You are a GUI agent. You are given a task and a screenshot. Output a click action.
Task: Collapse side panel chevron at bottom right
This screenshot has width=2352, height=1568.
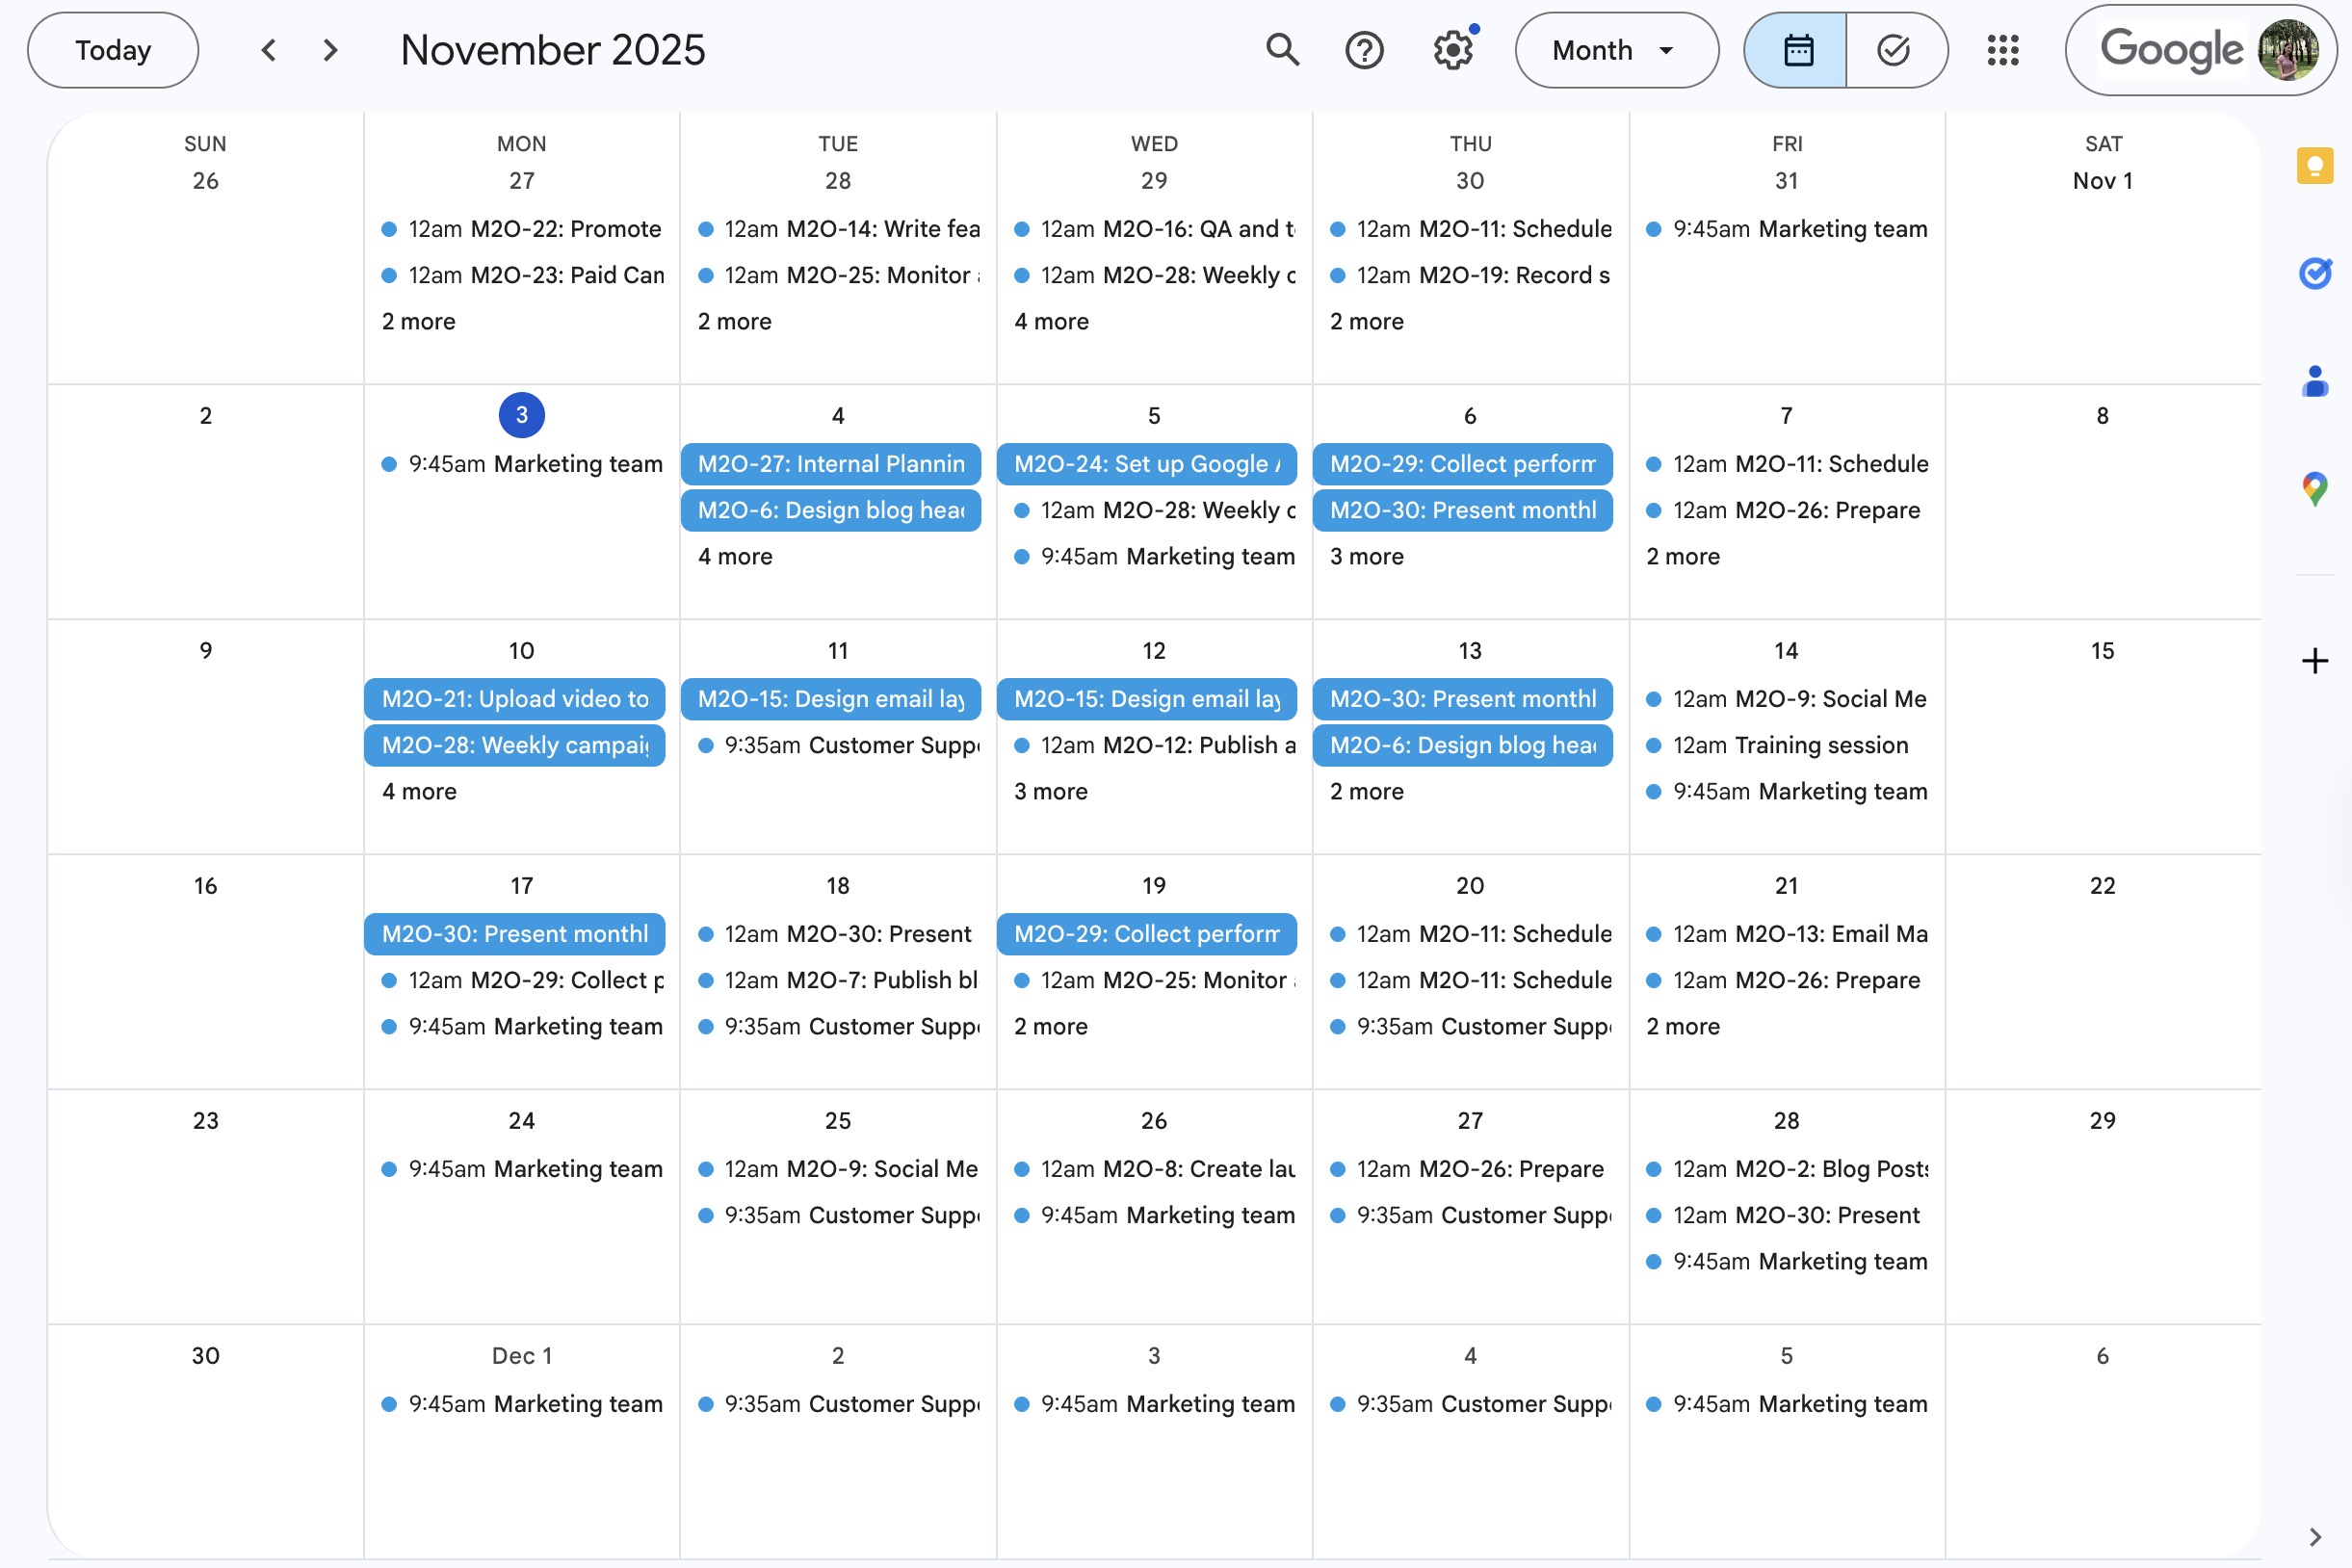[x=2314, y=1536]
